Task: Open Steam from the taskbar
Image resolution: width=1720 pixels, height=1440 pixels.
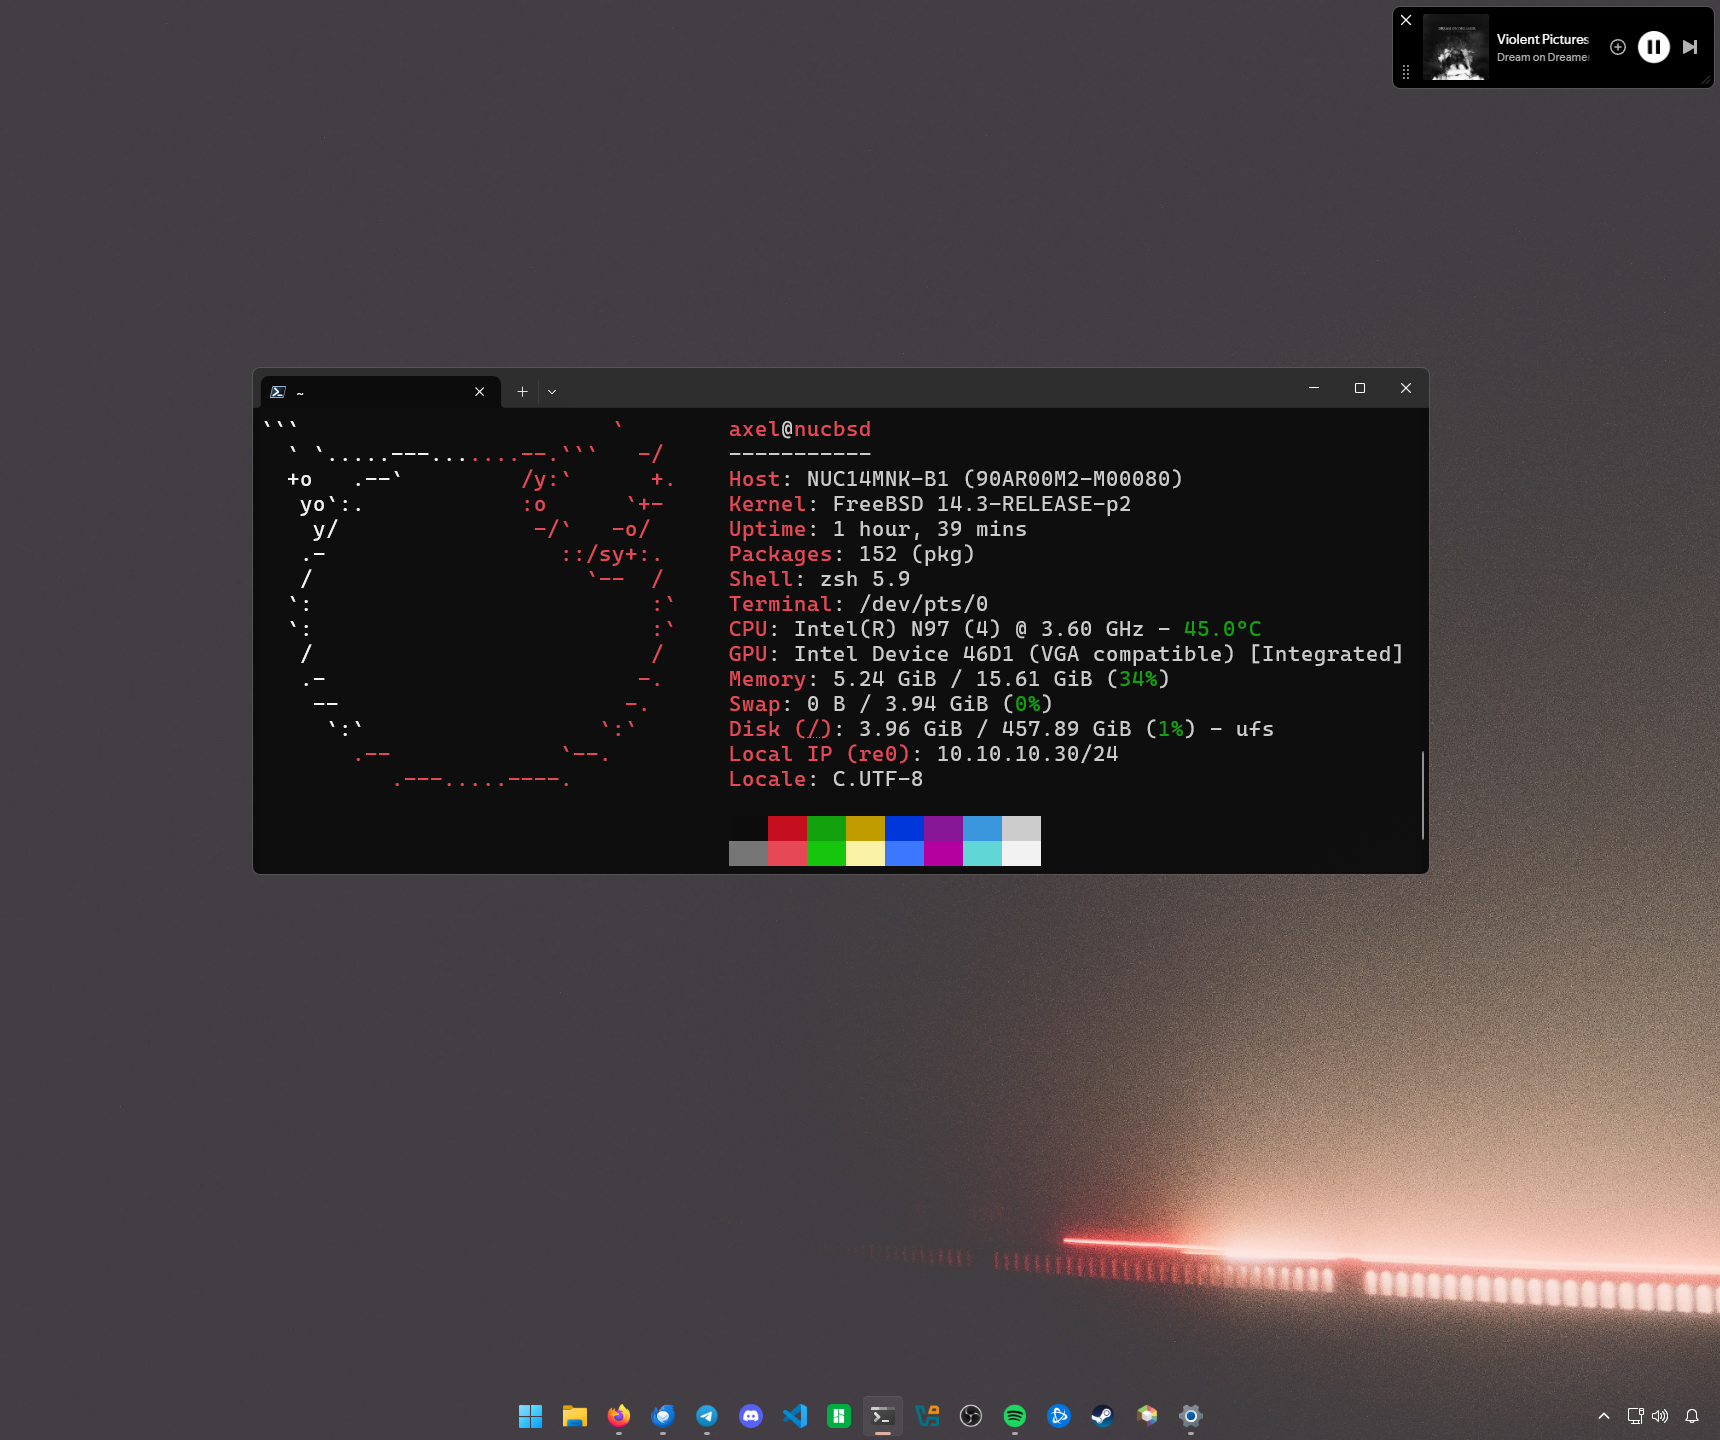Action: 1103,1416
